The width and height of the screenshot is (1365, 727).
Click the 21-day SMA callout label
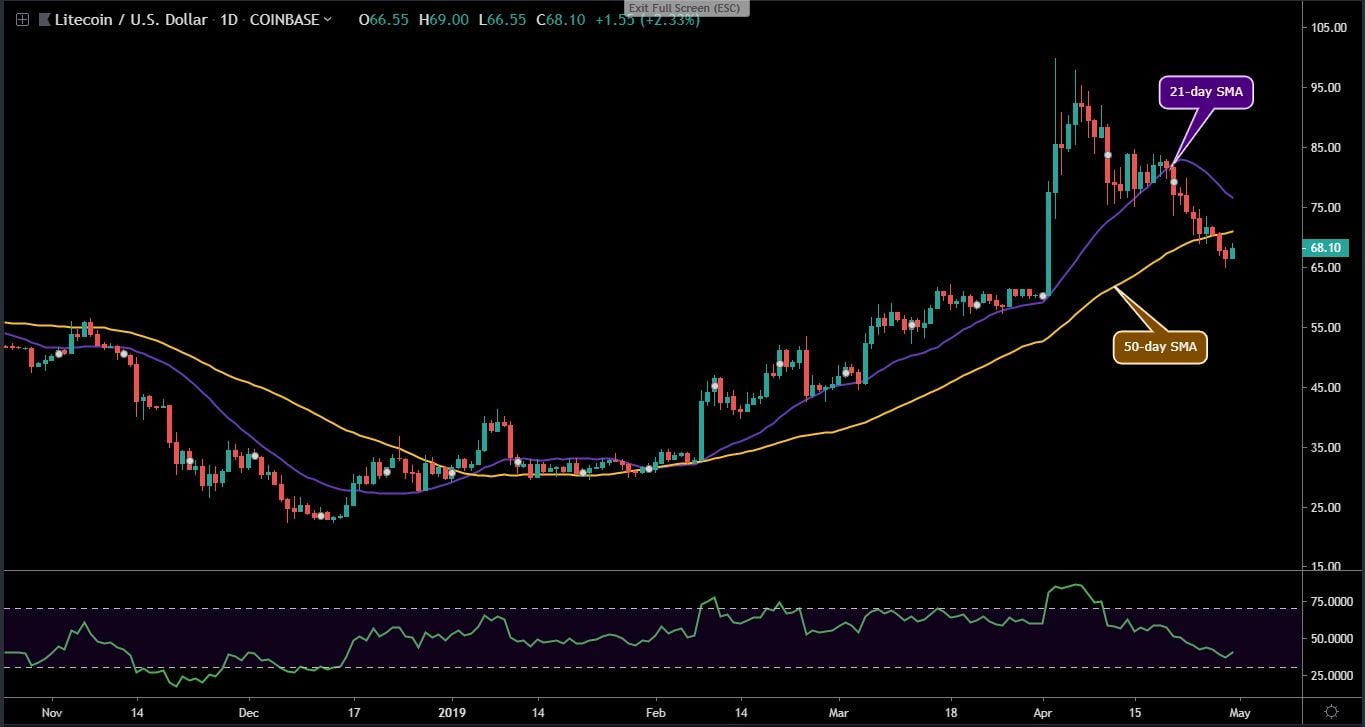pyautogui.click(x=1205, y=91)
